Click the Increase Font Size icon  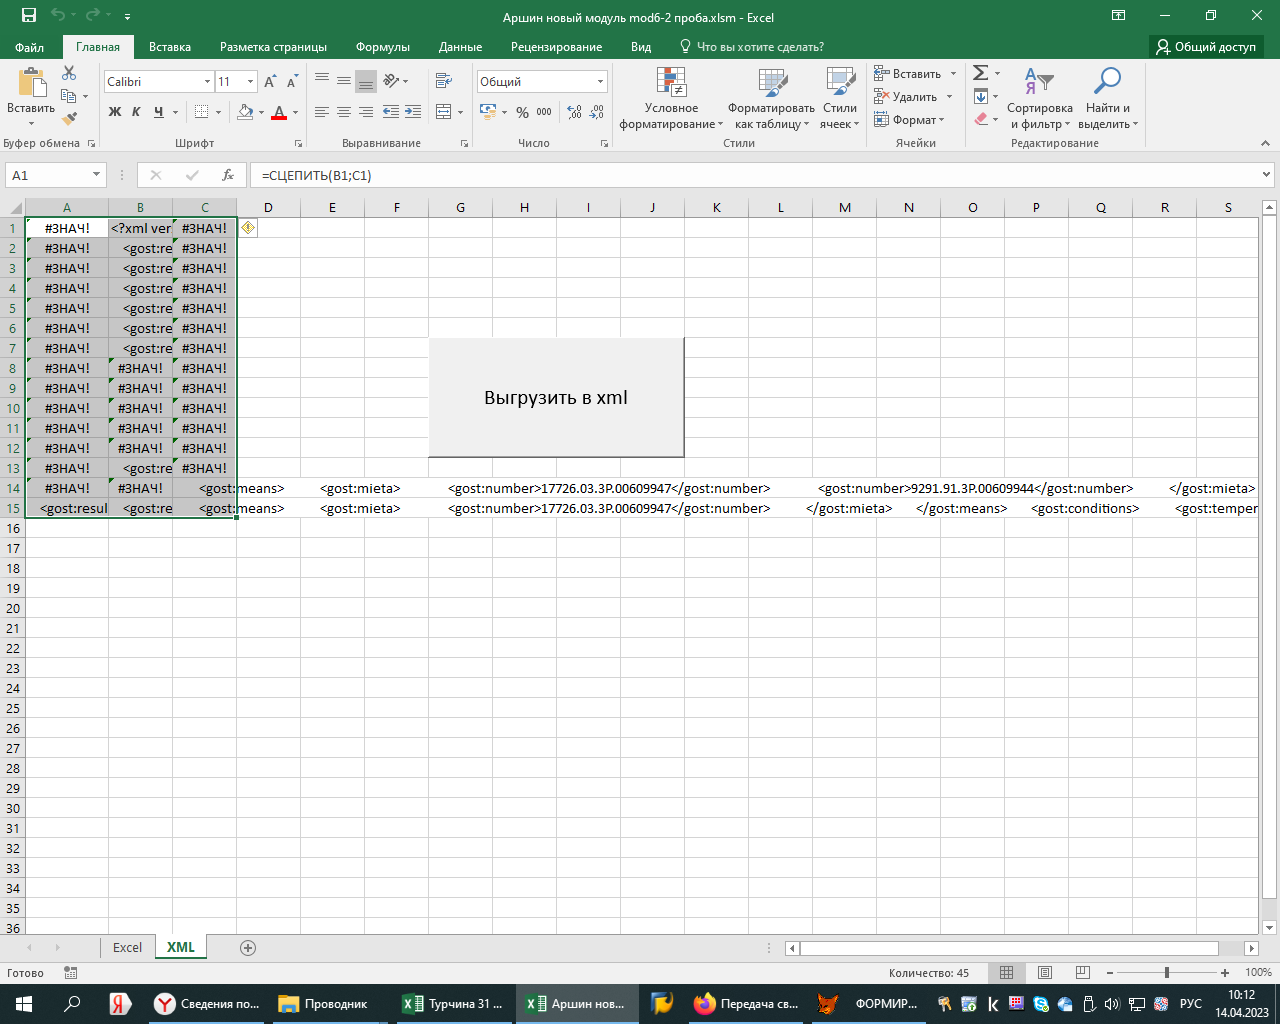(x=270, y=82)
